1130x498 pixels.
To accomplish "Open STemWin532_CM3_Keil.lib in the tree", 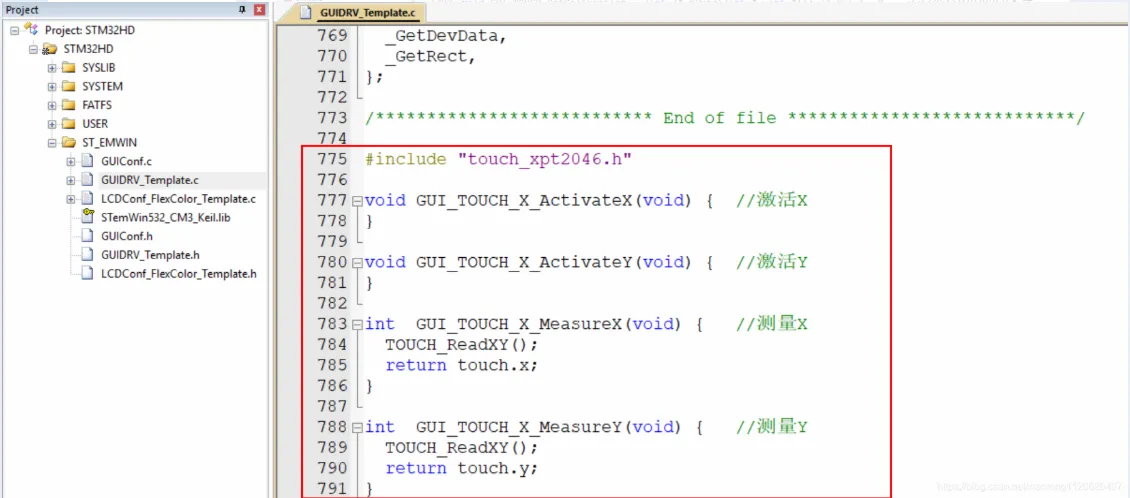I will click(165, 218).
